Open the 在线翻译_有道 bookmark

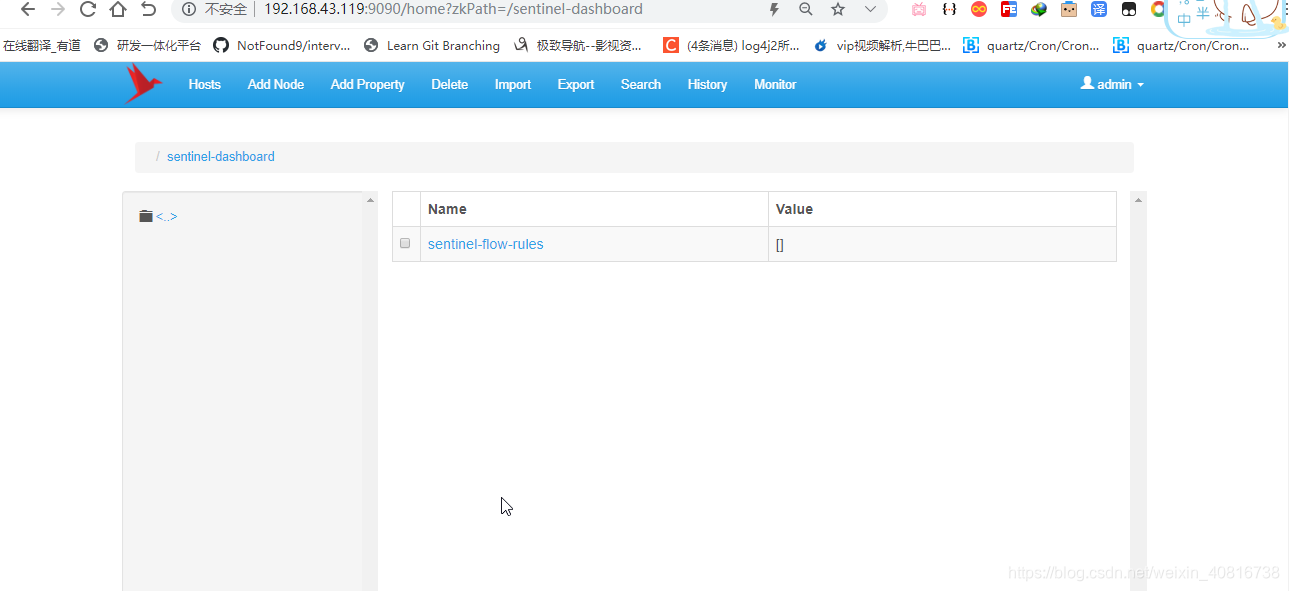(42, 45)
